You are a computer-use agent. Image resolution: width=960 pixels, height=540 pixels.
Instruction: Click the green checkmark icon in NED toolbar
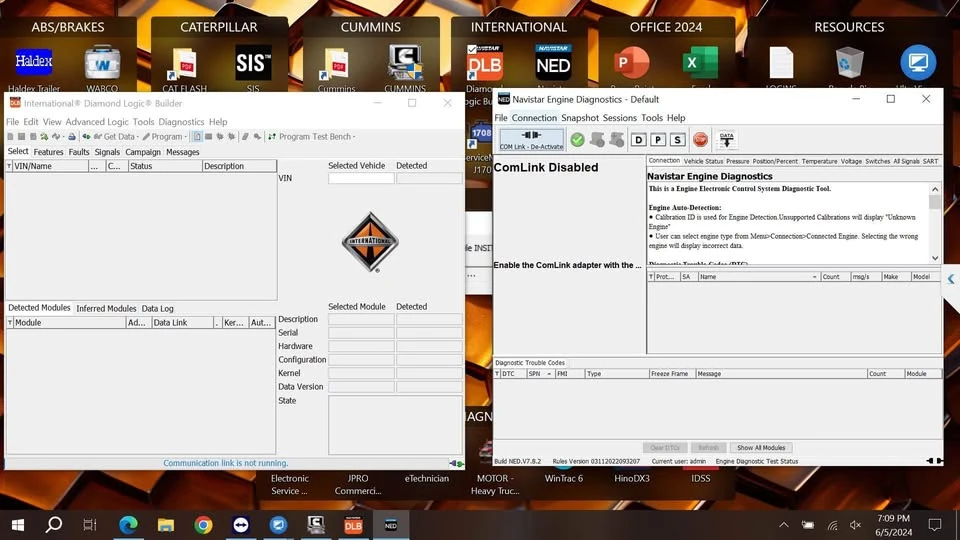(577, 140)
